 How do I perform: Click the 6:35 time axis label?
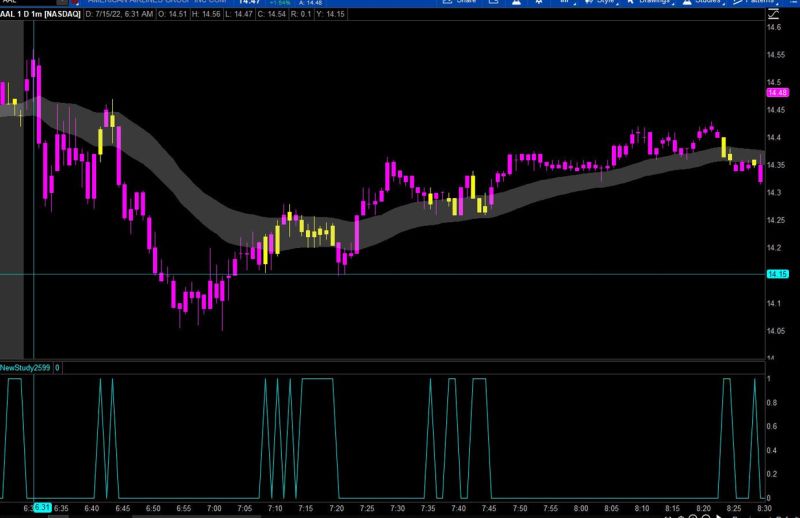pos(61,508)
